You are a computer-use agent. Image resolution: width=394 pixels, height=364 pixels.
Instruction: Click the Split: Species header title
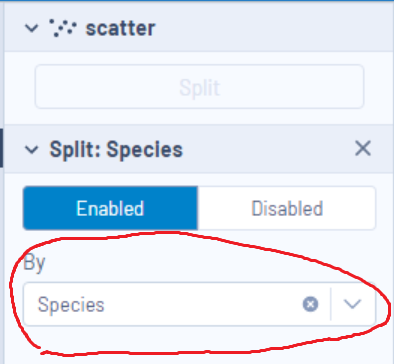pyautogui.click(x=116, y=149)
